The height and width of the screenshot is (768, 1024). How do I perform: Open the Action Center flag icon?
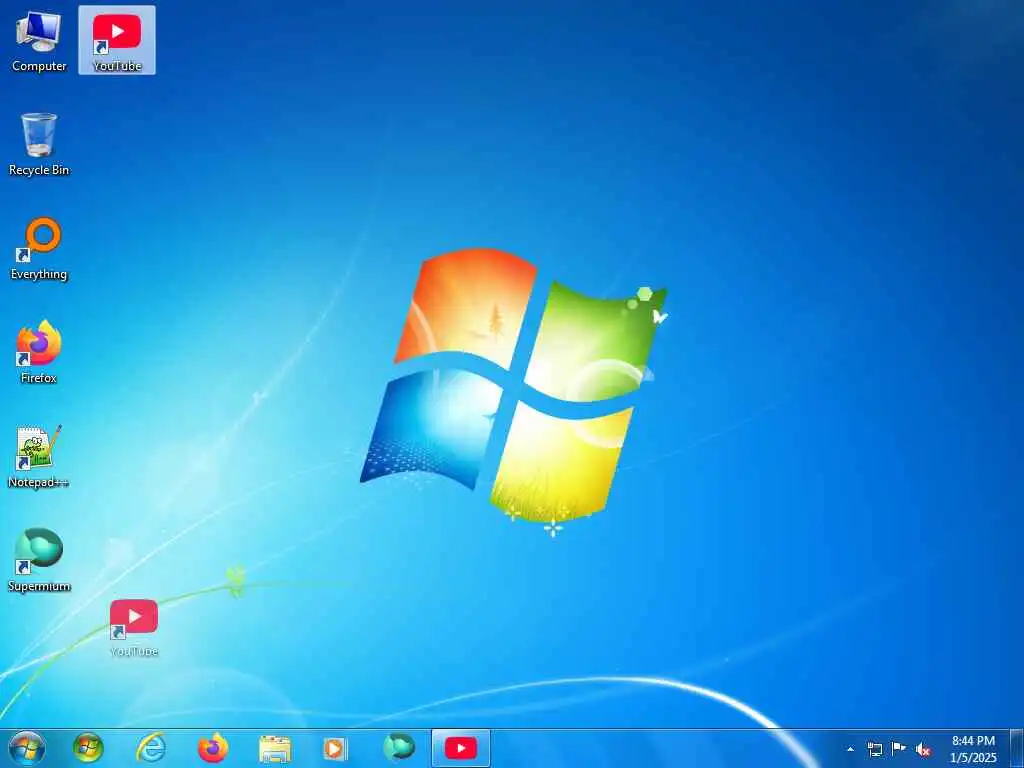(899, 749)
